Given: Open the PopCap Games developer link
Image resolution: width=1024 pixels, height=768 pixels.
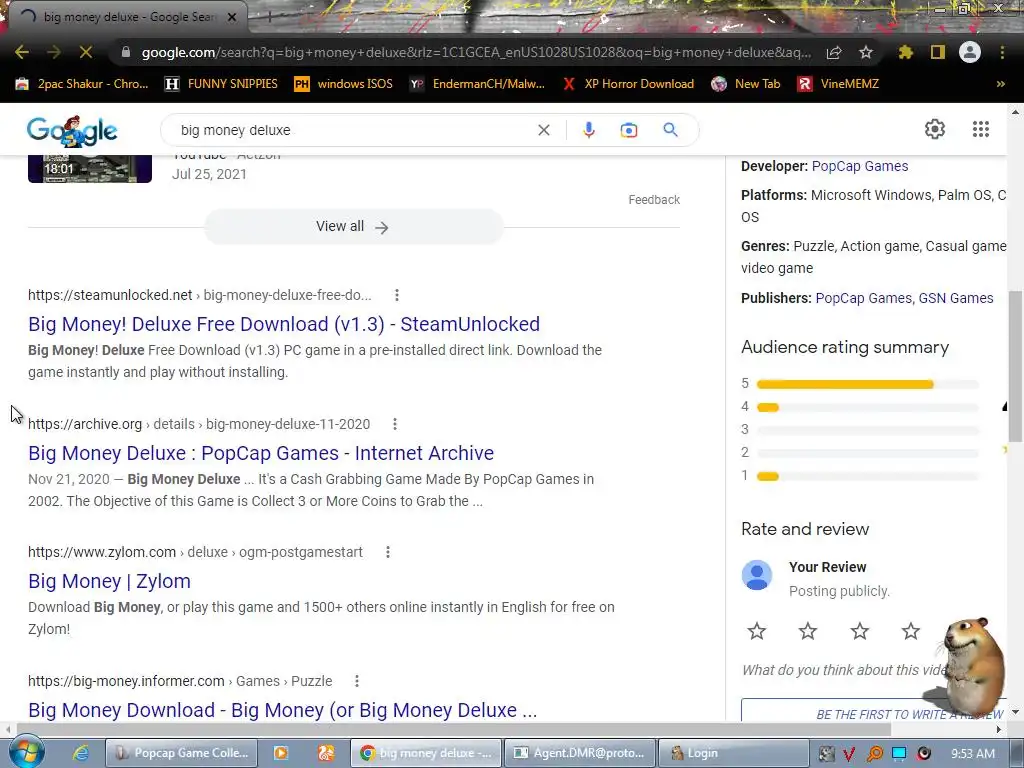Looking at the screenshot, I should 859,166.
